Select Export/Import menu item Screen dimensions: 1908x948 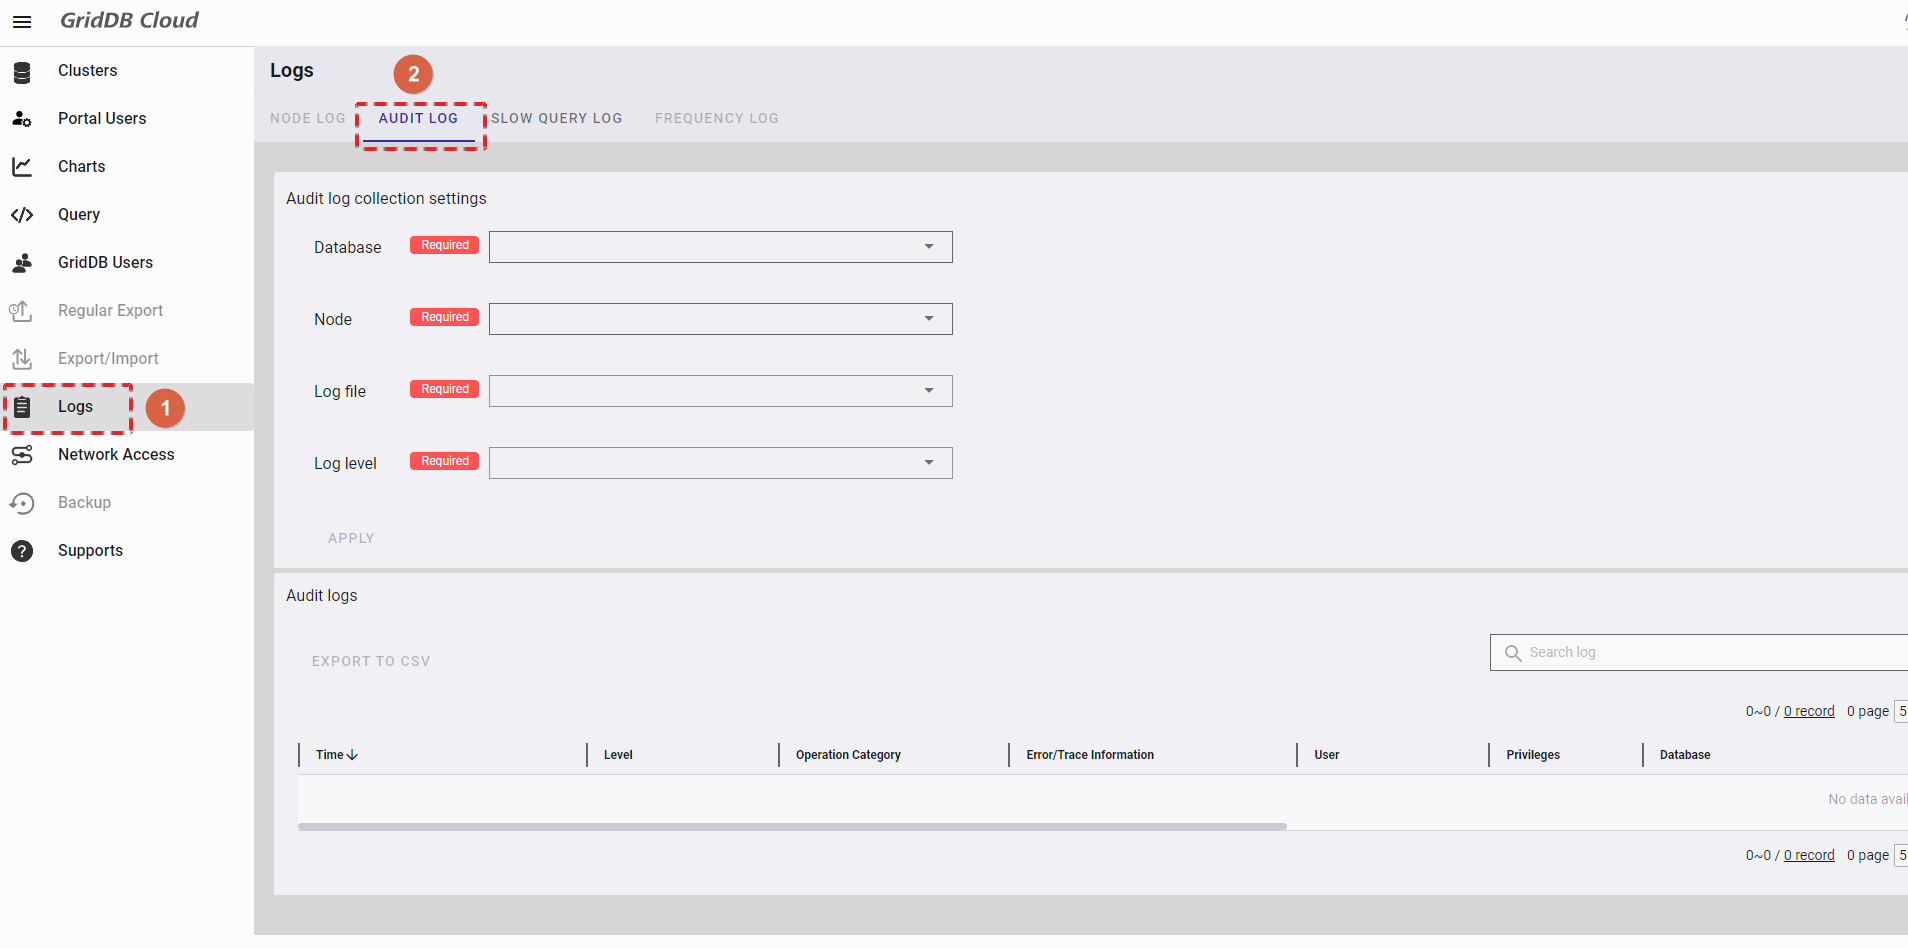[108, 359]
